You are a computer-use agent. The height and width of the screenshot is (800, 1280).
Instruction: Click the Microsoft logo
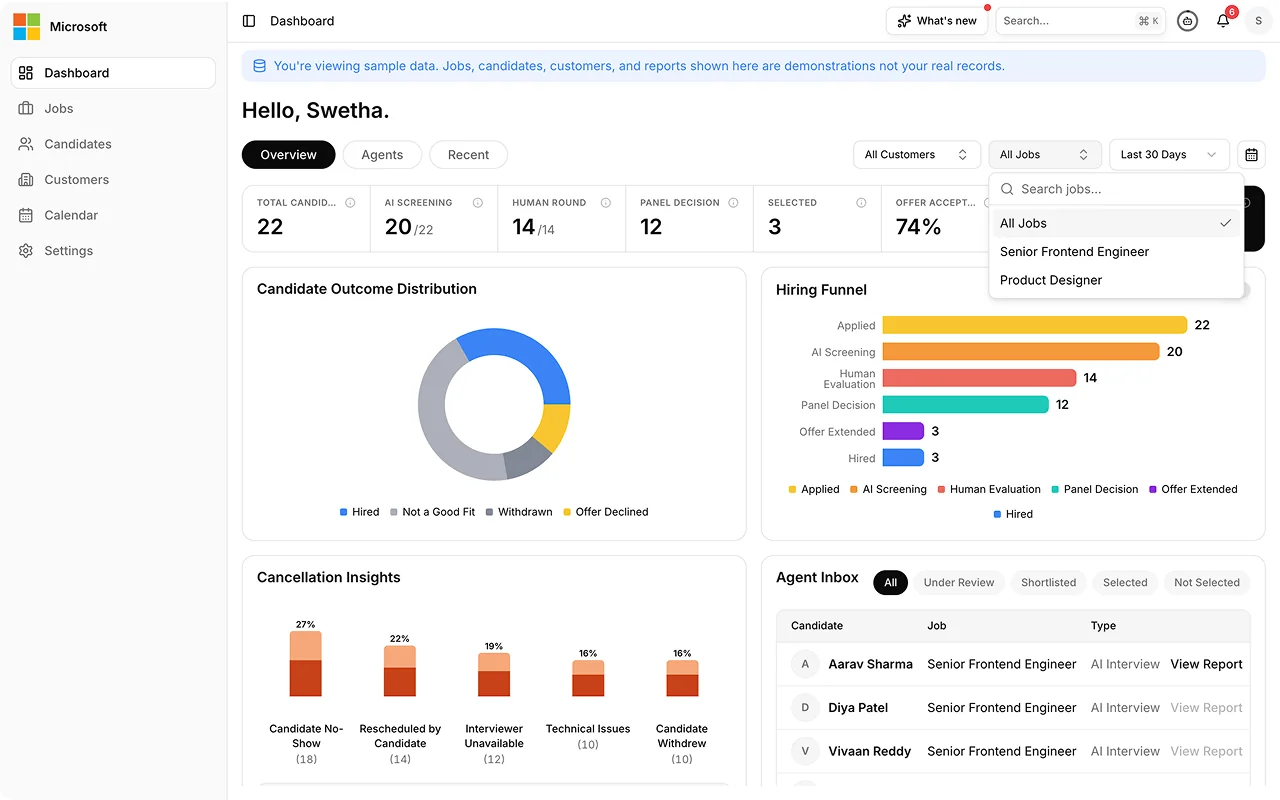coord(26,27)
